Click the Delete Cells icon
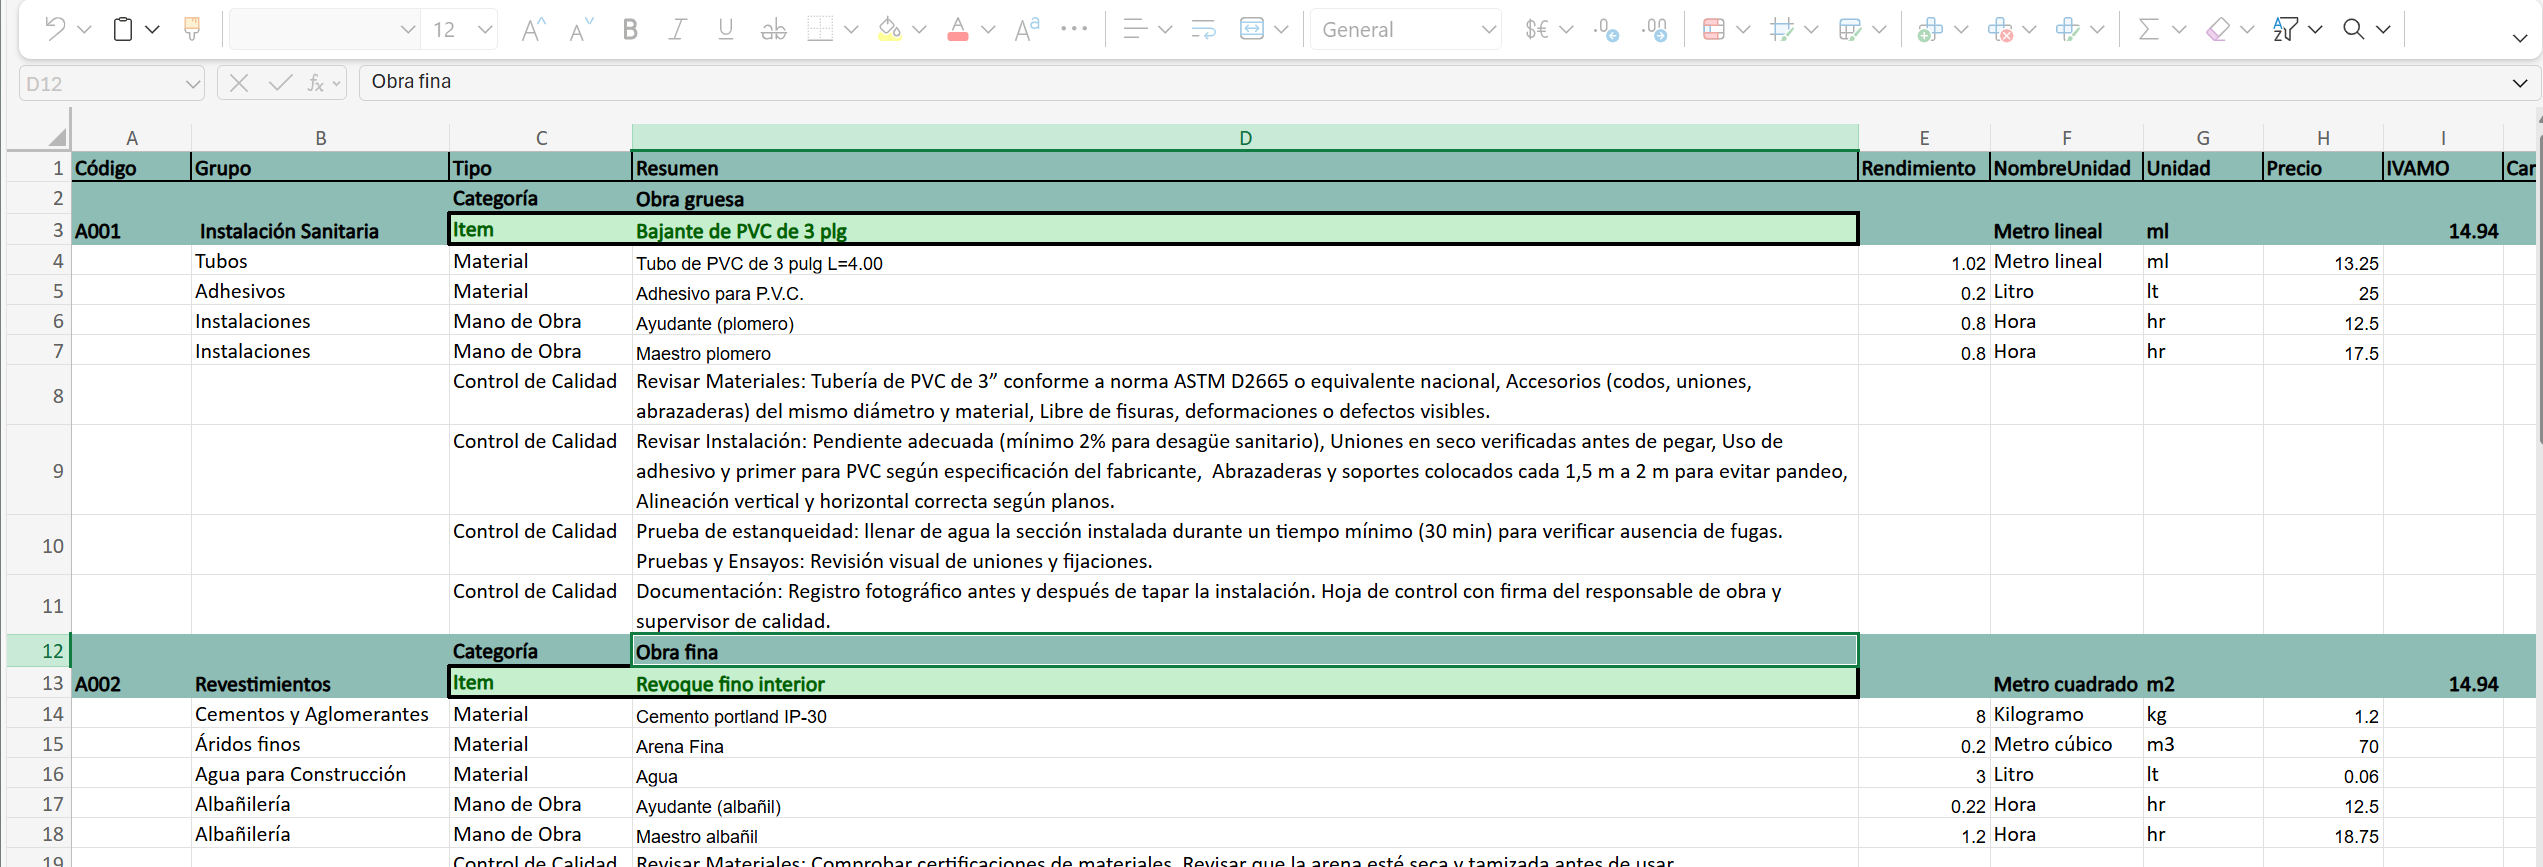 click(x=2000, y=30)
